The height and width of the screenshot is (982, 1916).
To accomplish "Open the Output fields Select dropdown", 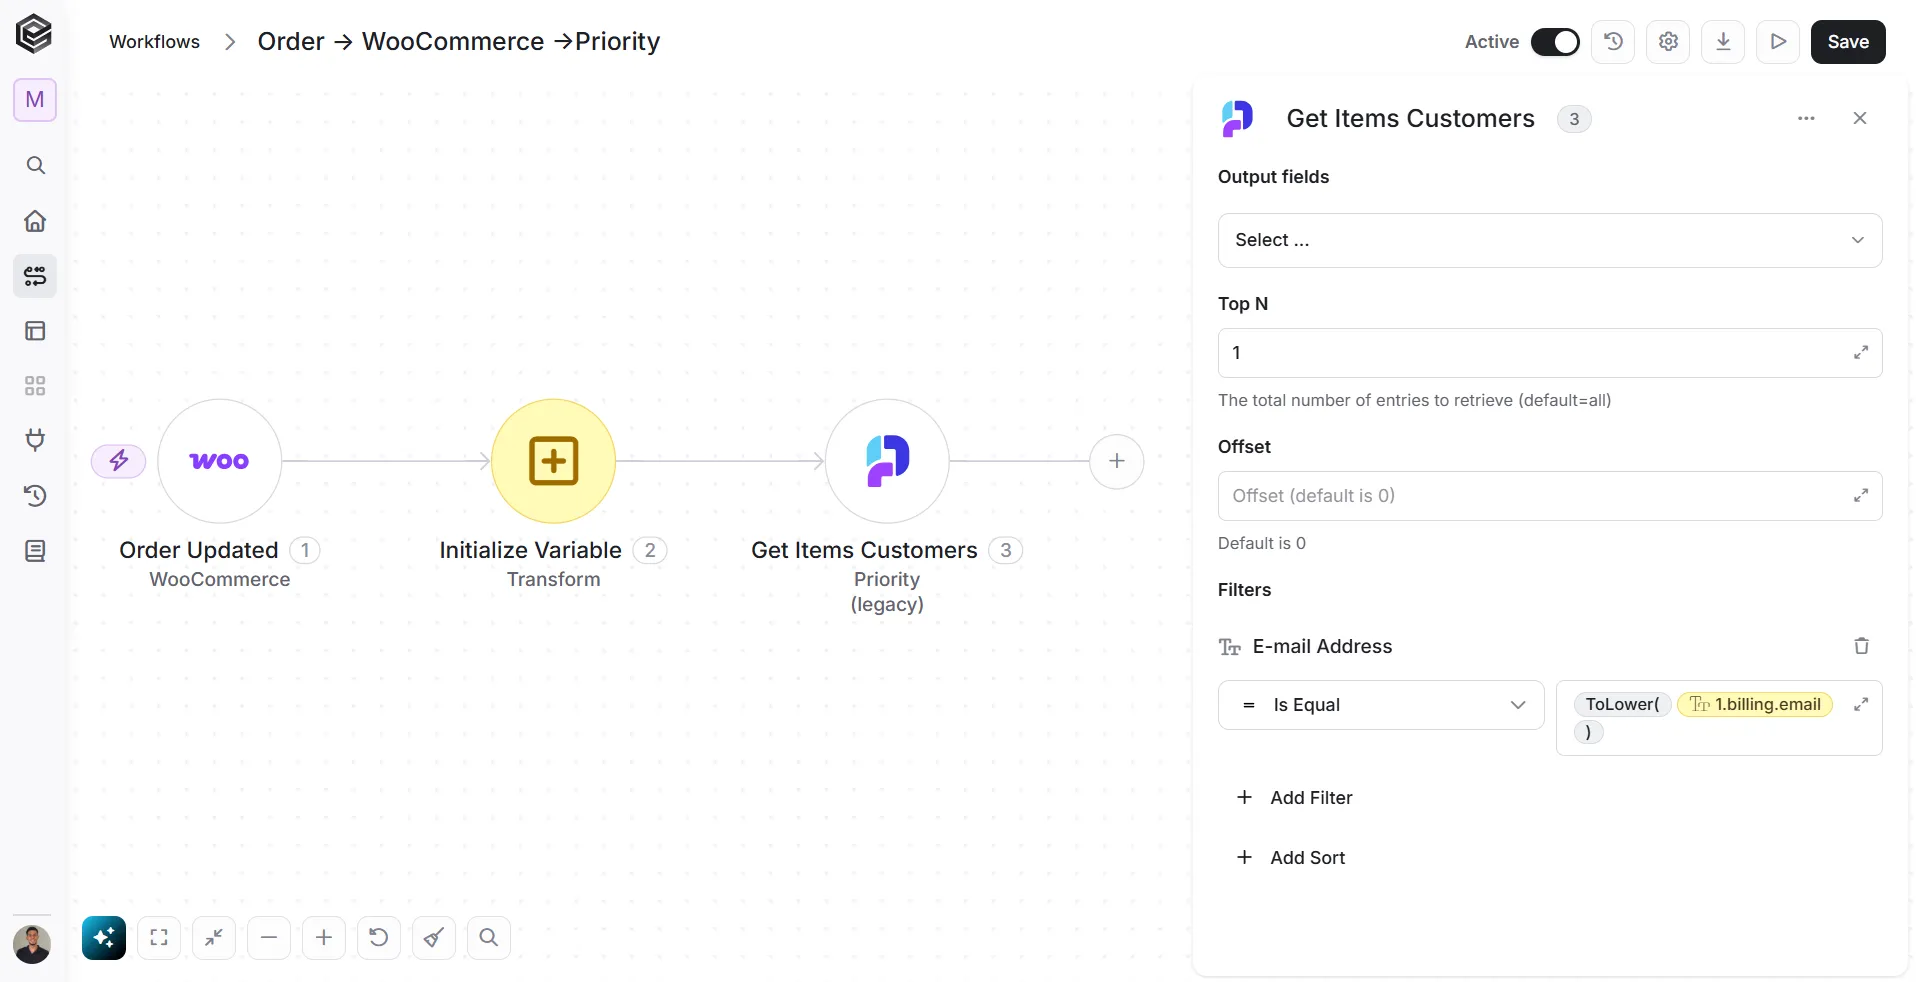I will point(1550,240).
